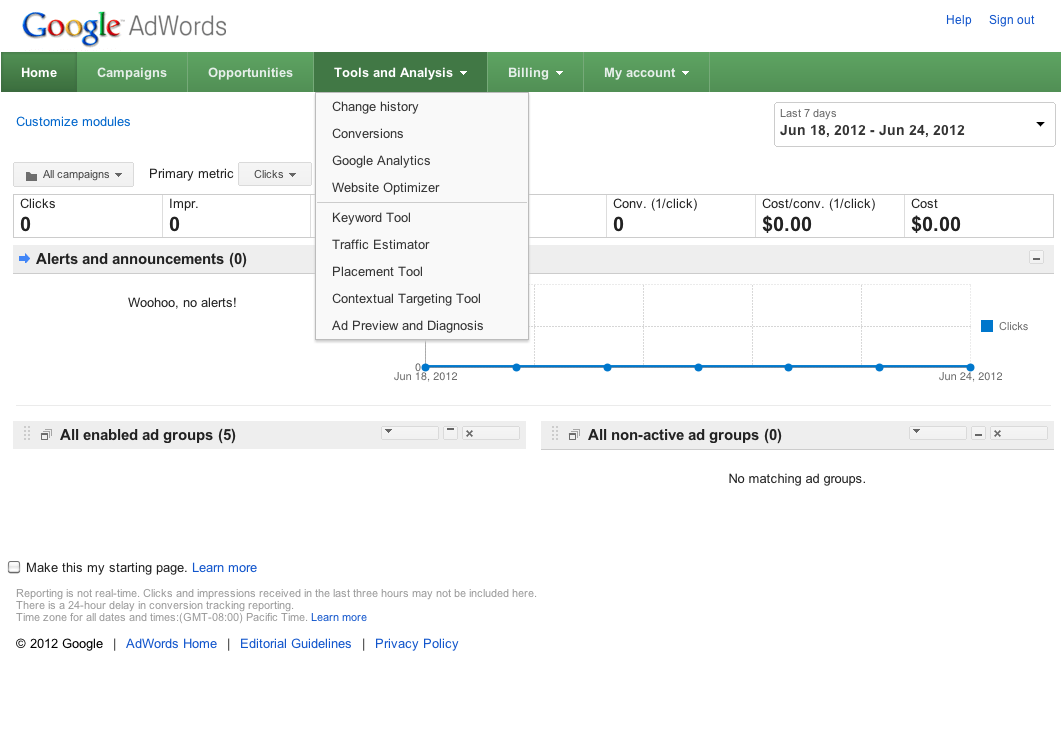Click Learn more after Pacific Time note
The image size is (1062, 747).
[x=339, y=618]
